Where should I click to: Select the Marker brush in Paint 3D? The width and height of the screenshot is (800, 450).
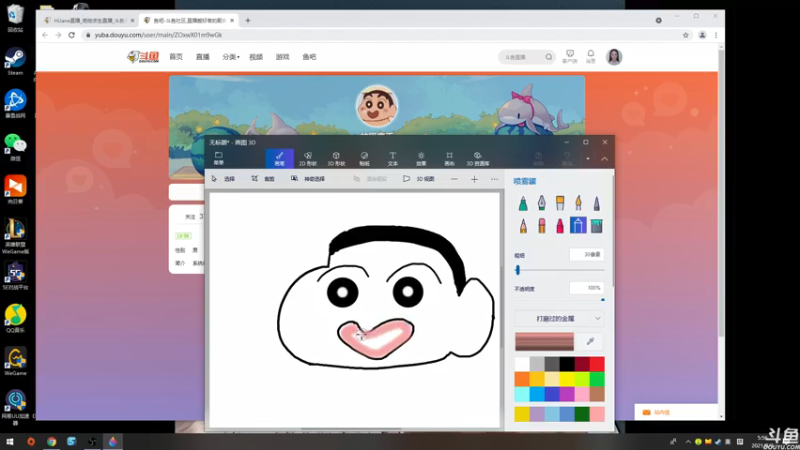[523, 203]
